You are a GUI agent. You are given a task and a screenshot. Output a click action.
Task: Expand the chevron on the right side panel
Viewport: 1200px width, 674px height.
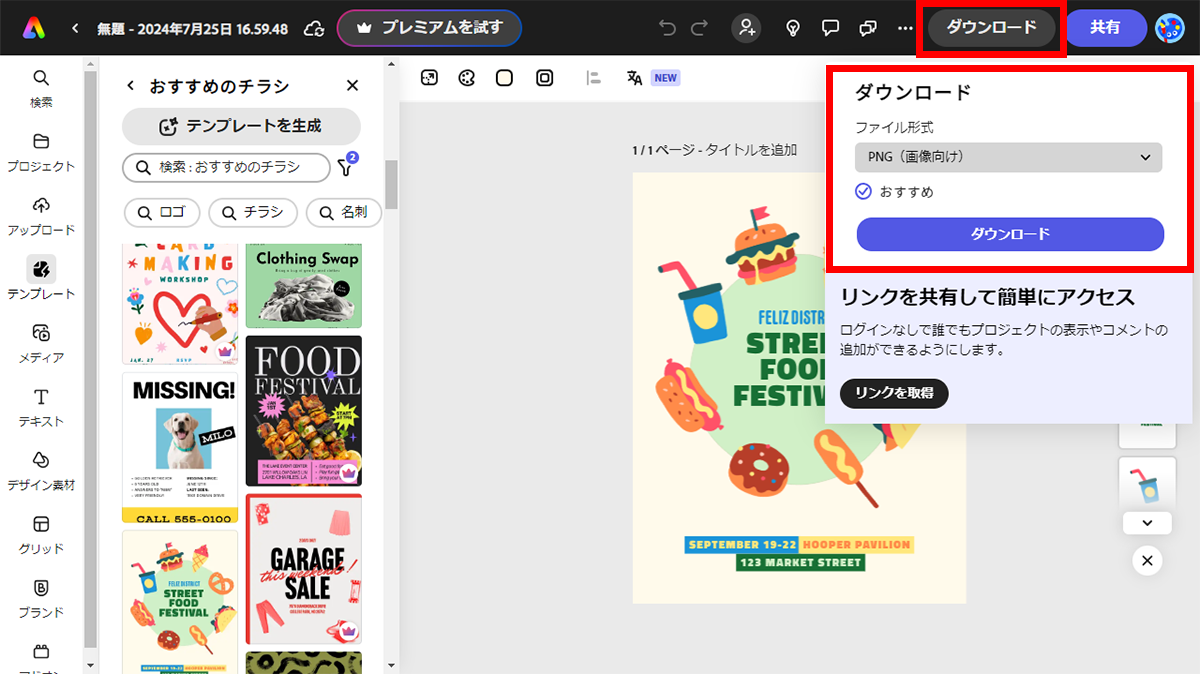click(1147, 523)
